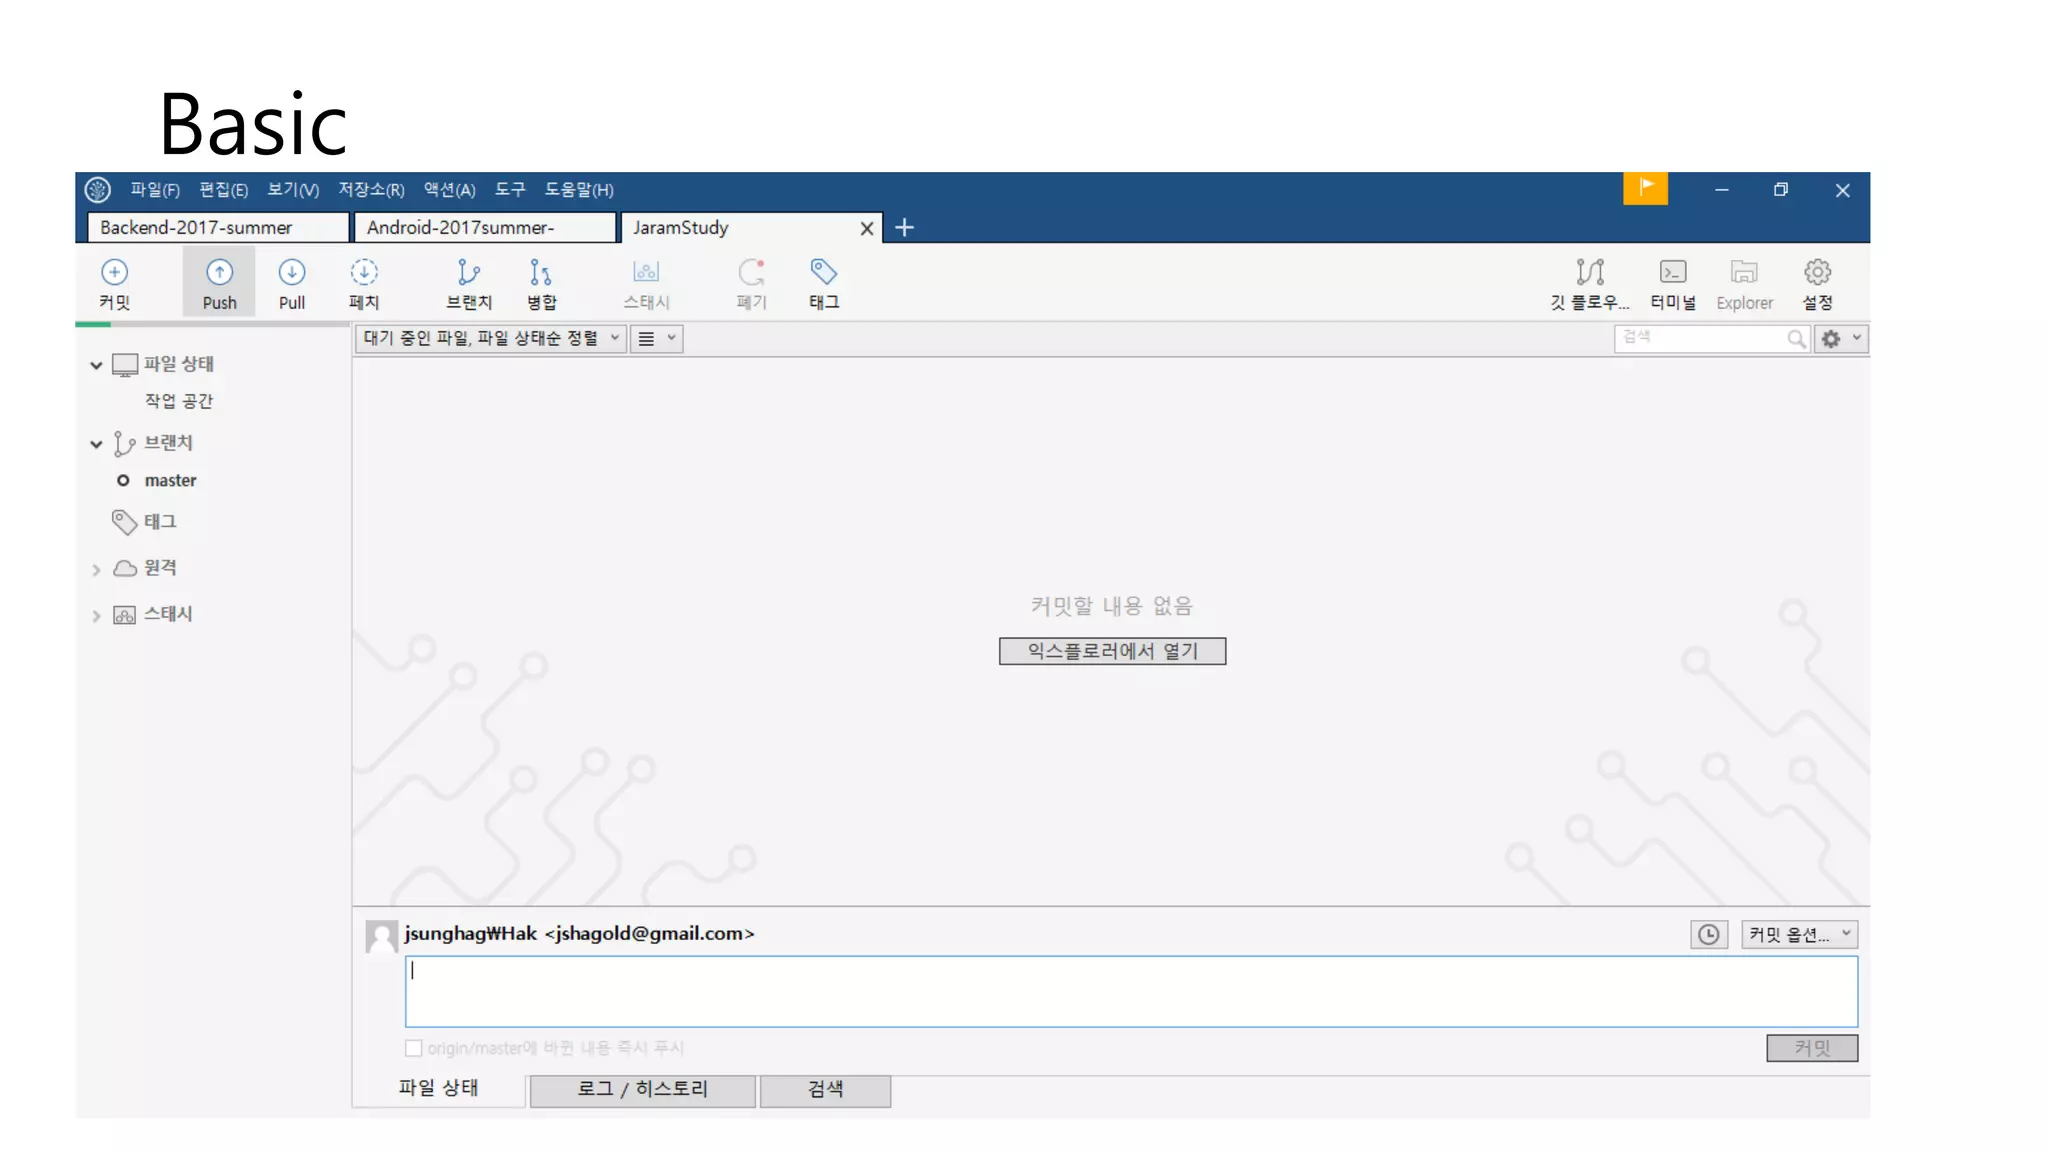This screenshot has height=1152, width=2048.
Task: Open the Repository (저장소) menu
Action: pyautogui.click(x=371, y=190)
